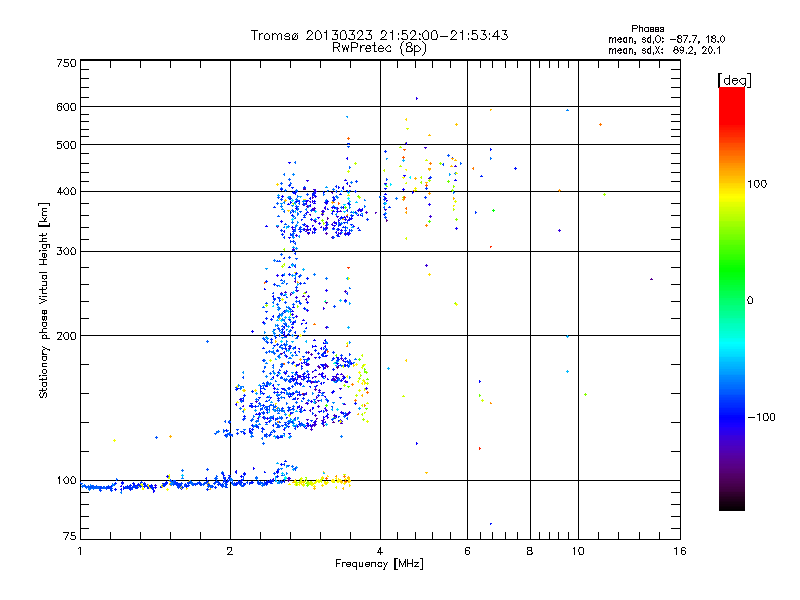Screen dimensions: 800x600
Task: Click the 'Stationary phase Virtual Height [km]' axis label
Action: 44,300
